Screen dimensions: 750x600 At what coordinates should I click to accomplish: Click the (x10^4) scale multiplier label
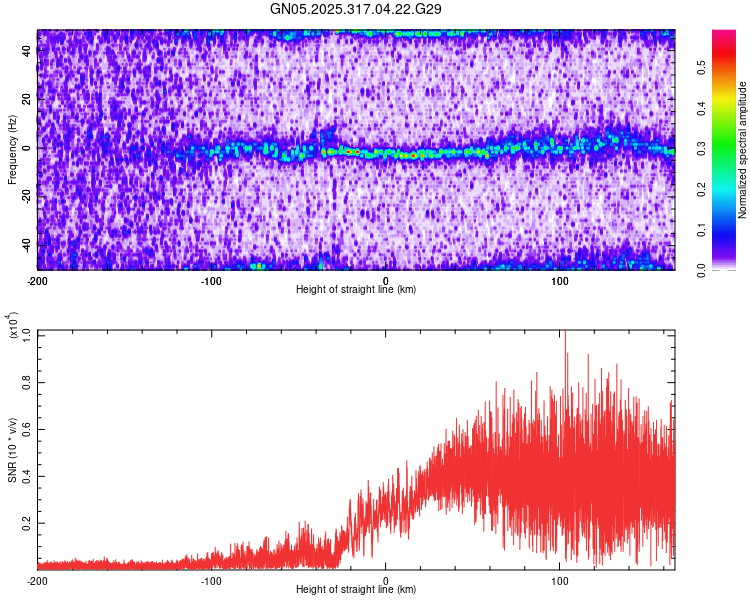[x=14, y=327]
